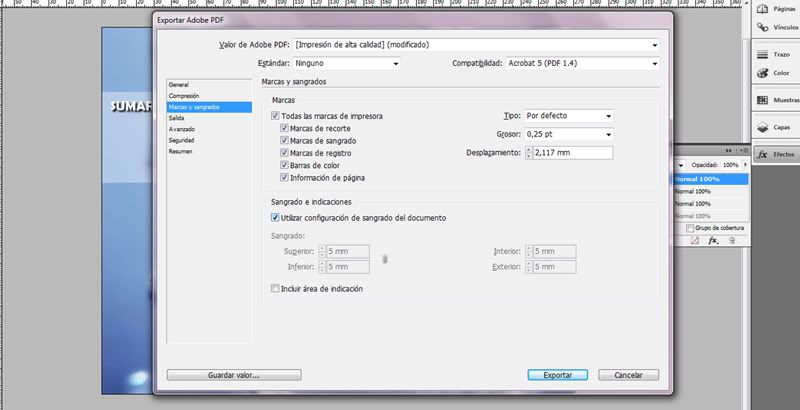The height and width of the screenshot is (410, 800).
Task: Open the Muestras panel icon
Action: tap(762, 100)
